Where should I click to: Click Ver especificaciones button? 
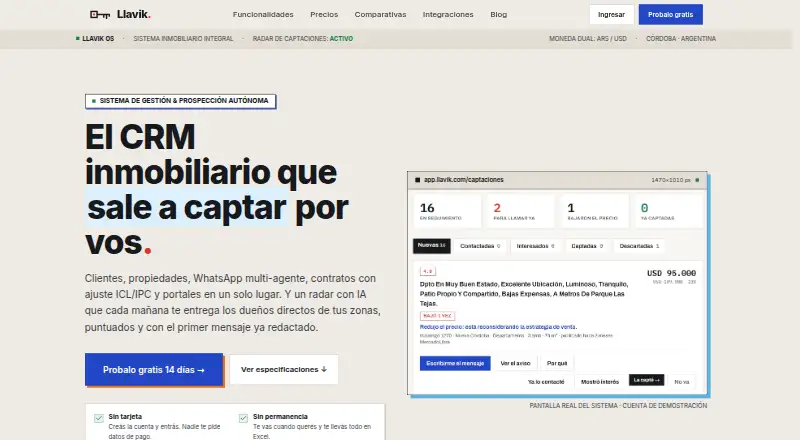[x=284, y=370]
